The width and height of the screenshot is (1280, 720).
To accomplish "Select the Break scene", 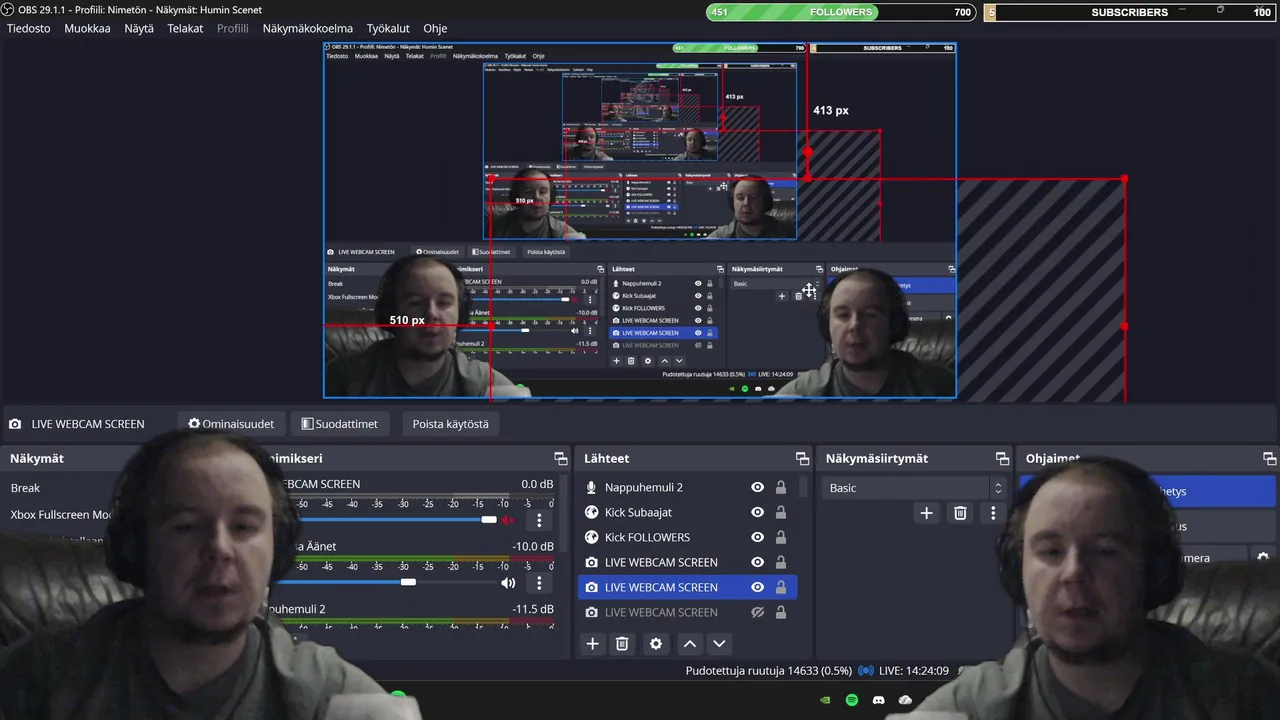I will click(x=25, y=488).
